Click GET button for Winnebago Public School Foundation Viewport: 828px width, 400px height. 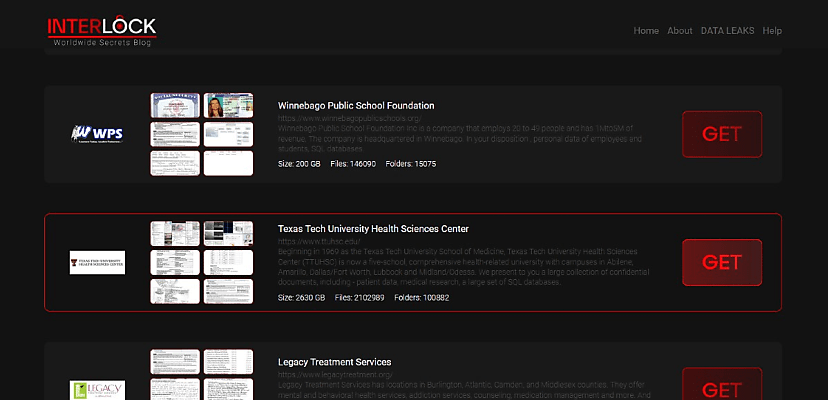point(722,134)
